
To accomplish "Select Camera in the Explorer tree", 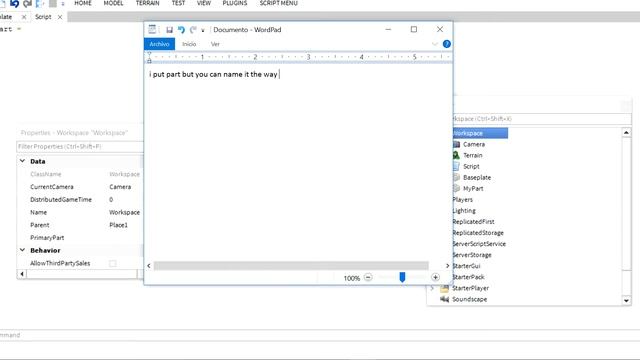I will [474, 144].
